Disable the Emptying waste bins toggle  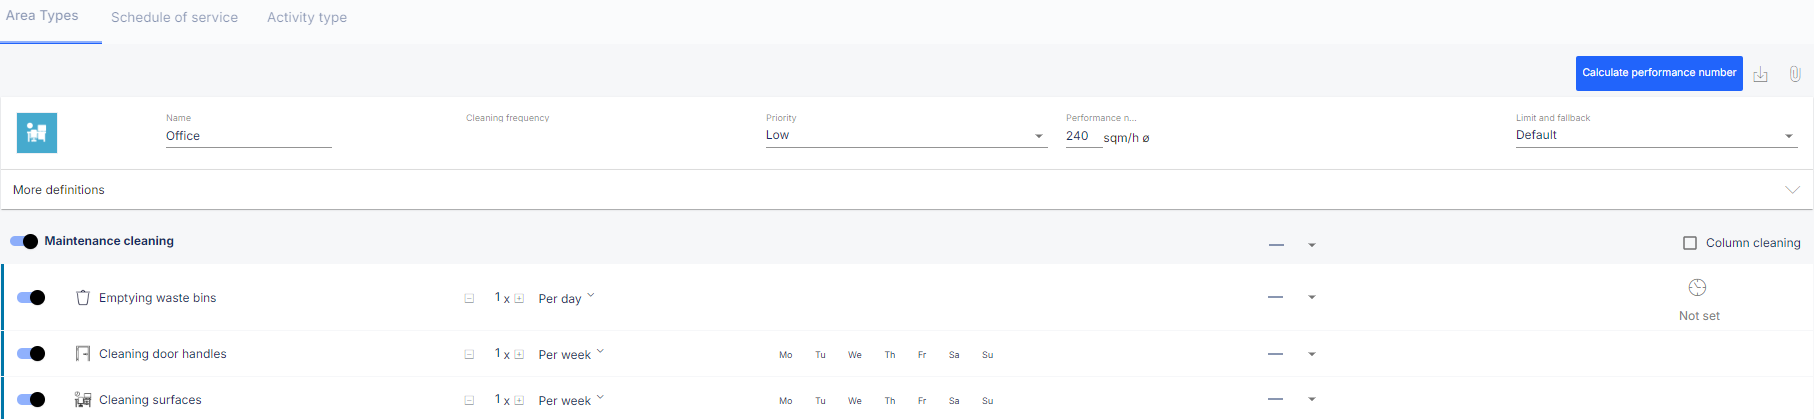(31, 297)
